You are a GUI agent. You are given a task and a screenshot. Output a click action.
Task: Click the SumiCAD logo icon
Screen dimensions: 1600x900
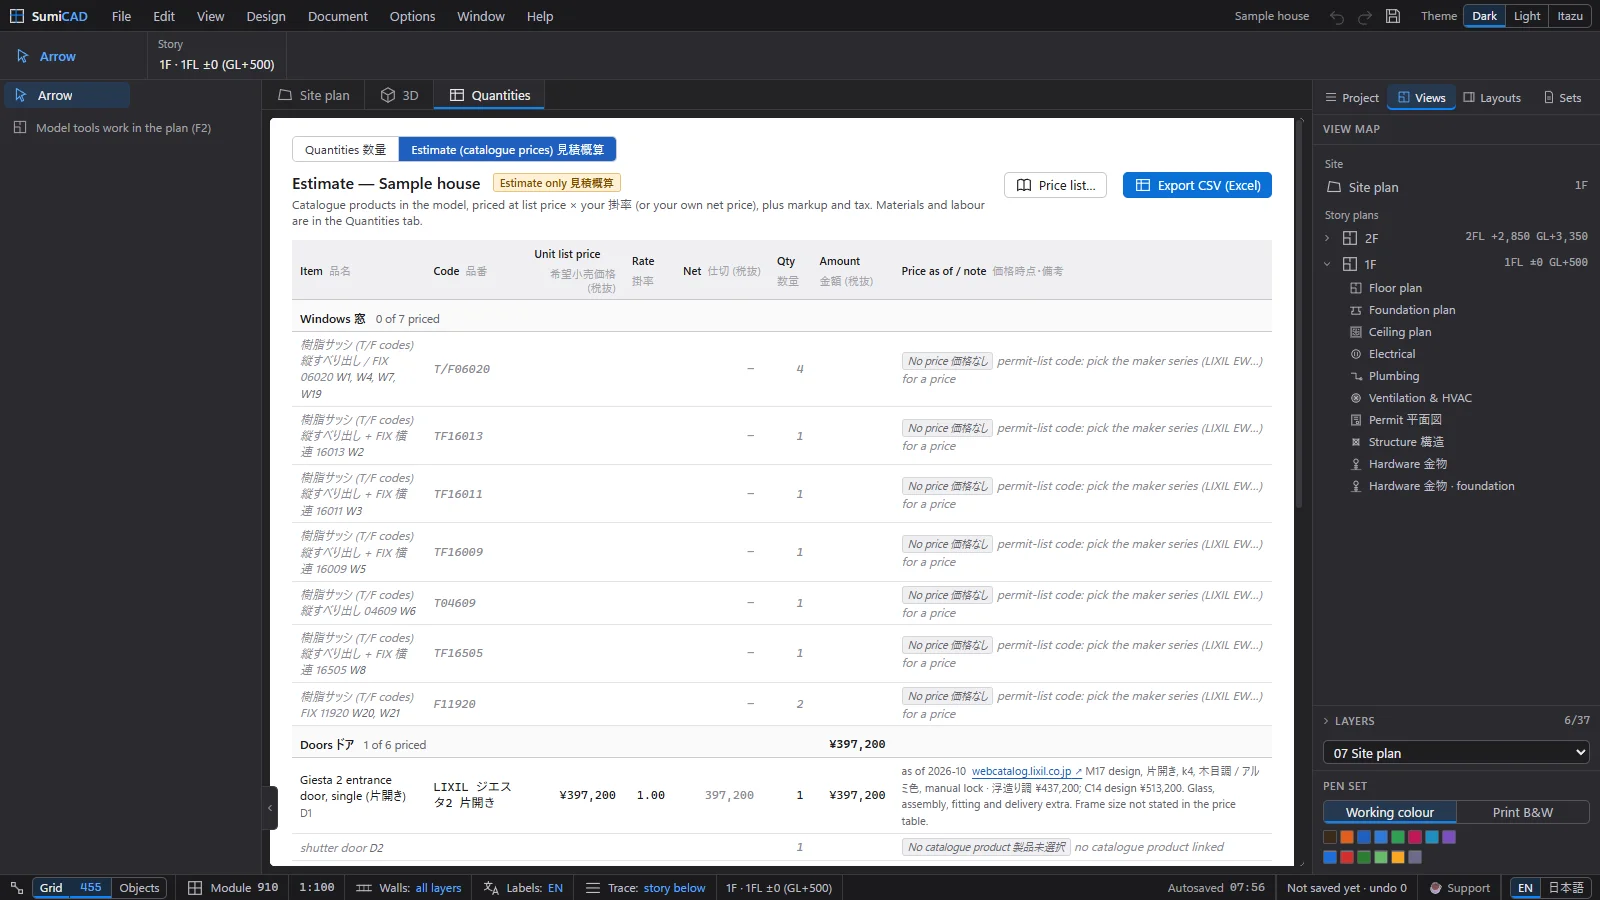pyautogui.click(x=17, y=16)
